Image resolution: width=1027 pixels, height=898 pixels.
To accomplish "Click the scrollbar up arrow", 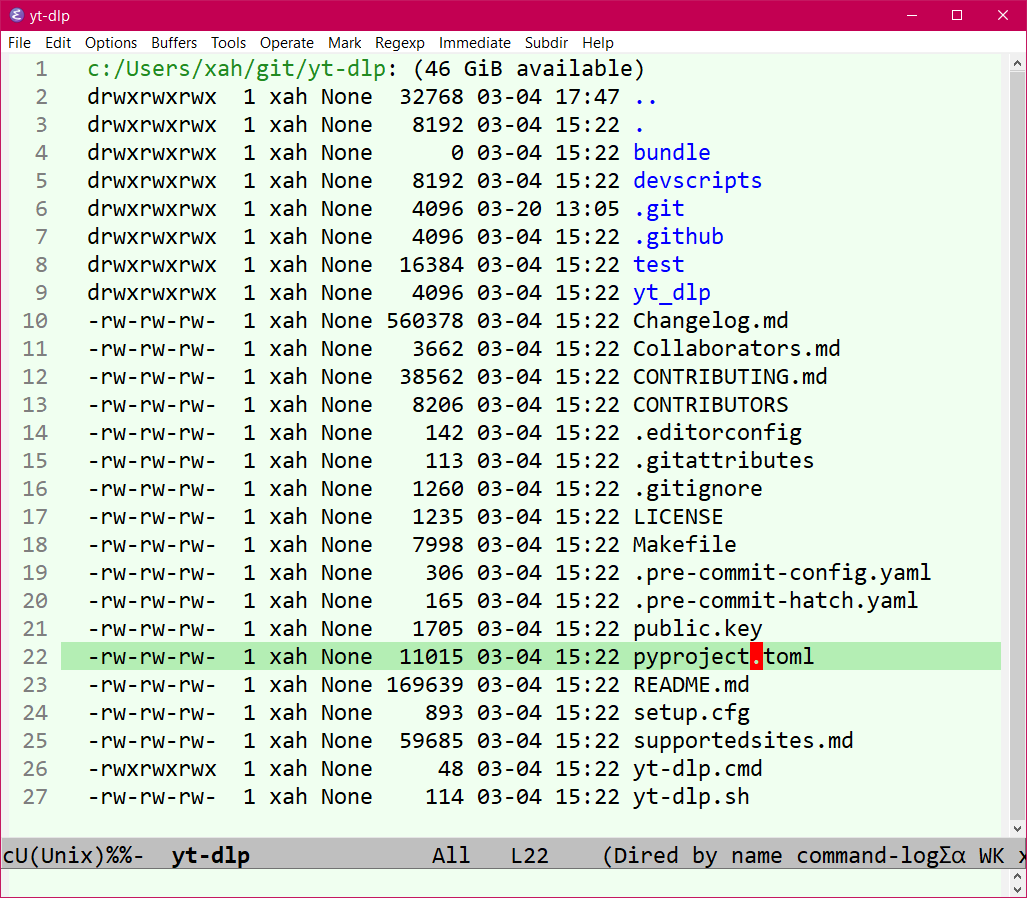I will point(1017,64).
